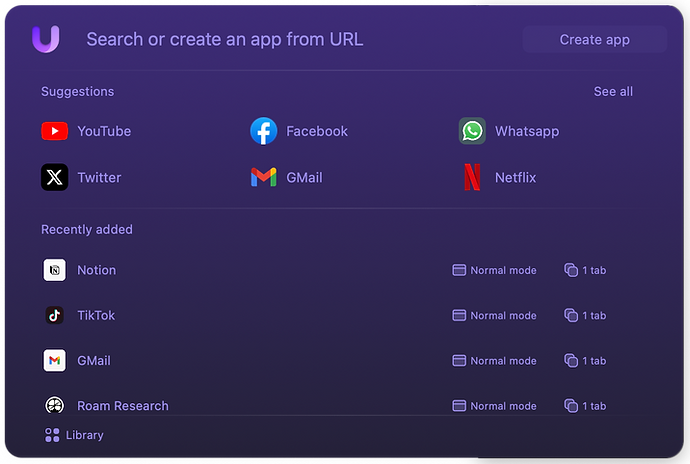Click the mode window icon in GMail row
Screen dimensions: 690x464
(459, 361)
